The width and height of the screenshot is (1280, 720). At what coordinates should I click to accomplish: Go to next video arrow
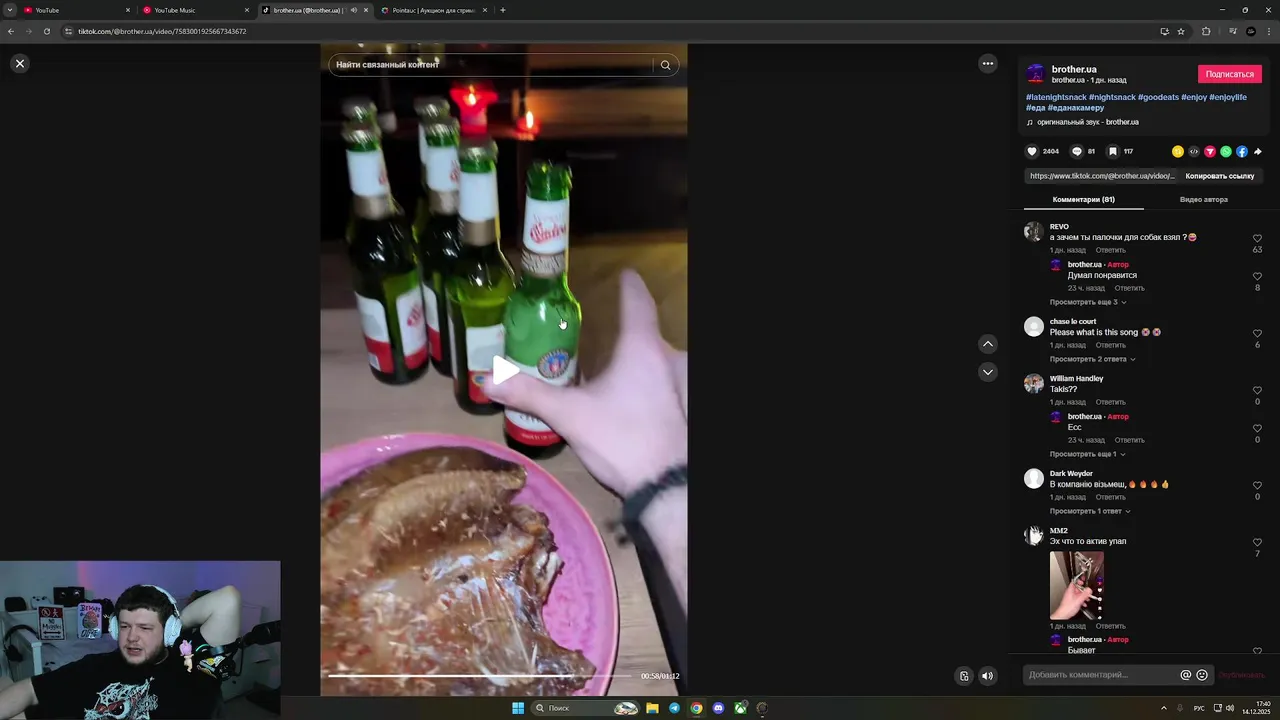tap(988, 372)
